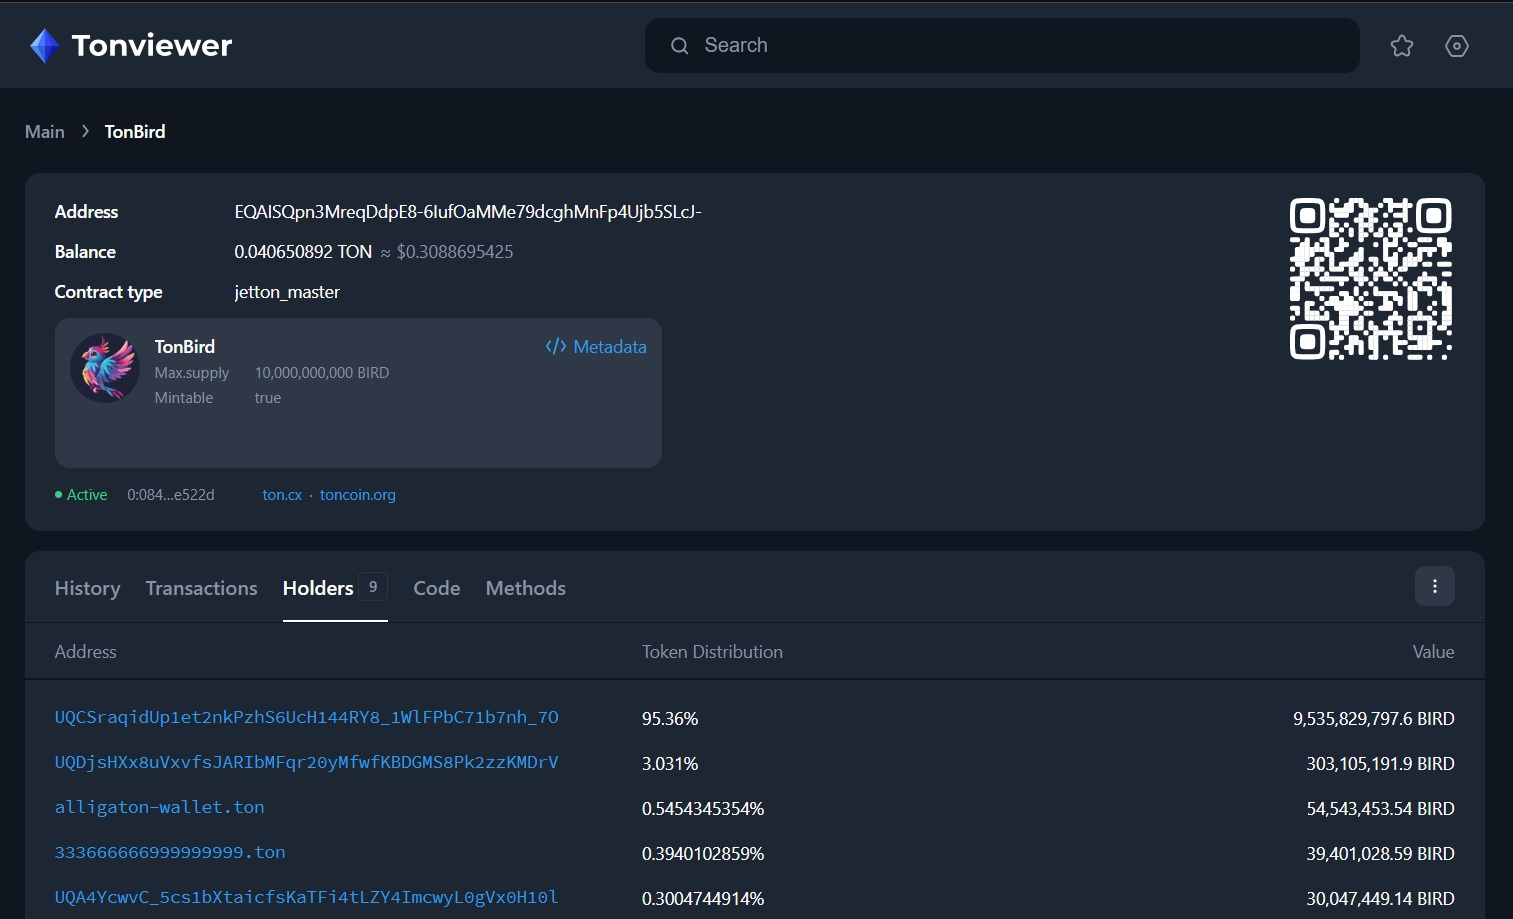The image size is (1513, 919).
Task: Go to Main breadcrumb link
Action: point(45,132)
